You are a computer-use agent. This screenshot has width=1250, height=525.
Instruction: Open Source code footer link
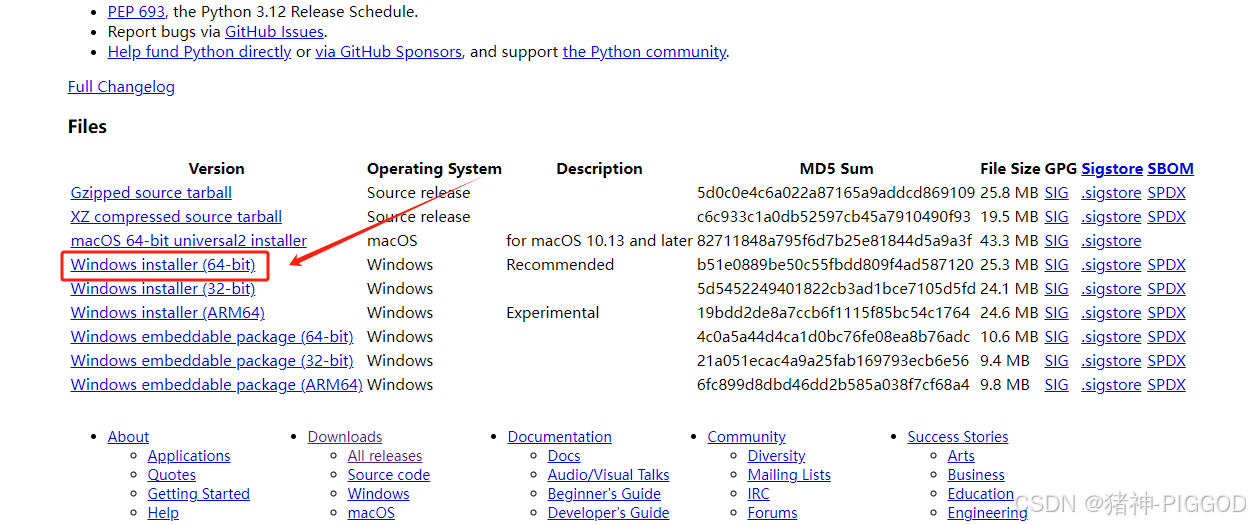(389, 475)
